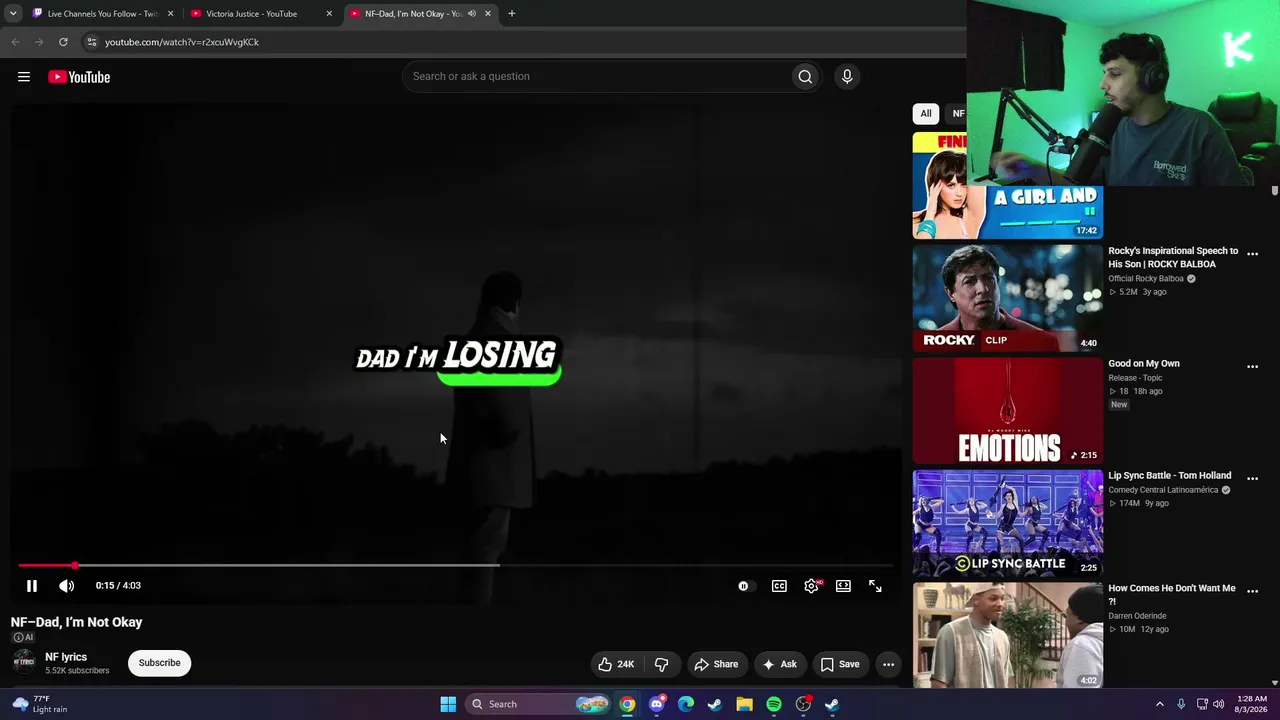Switch player to theater mode
Viewport: 1280px width, 720px height.
843,586
